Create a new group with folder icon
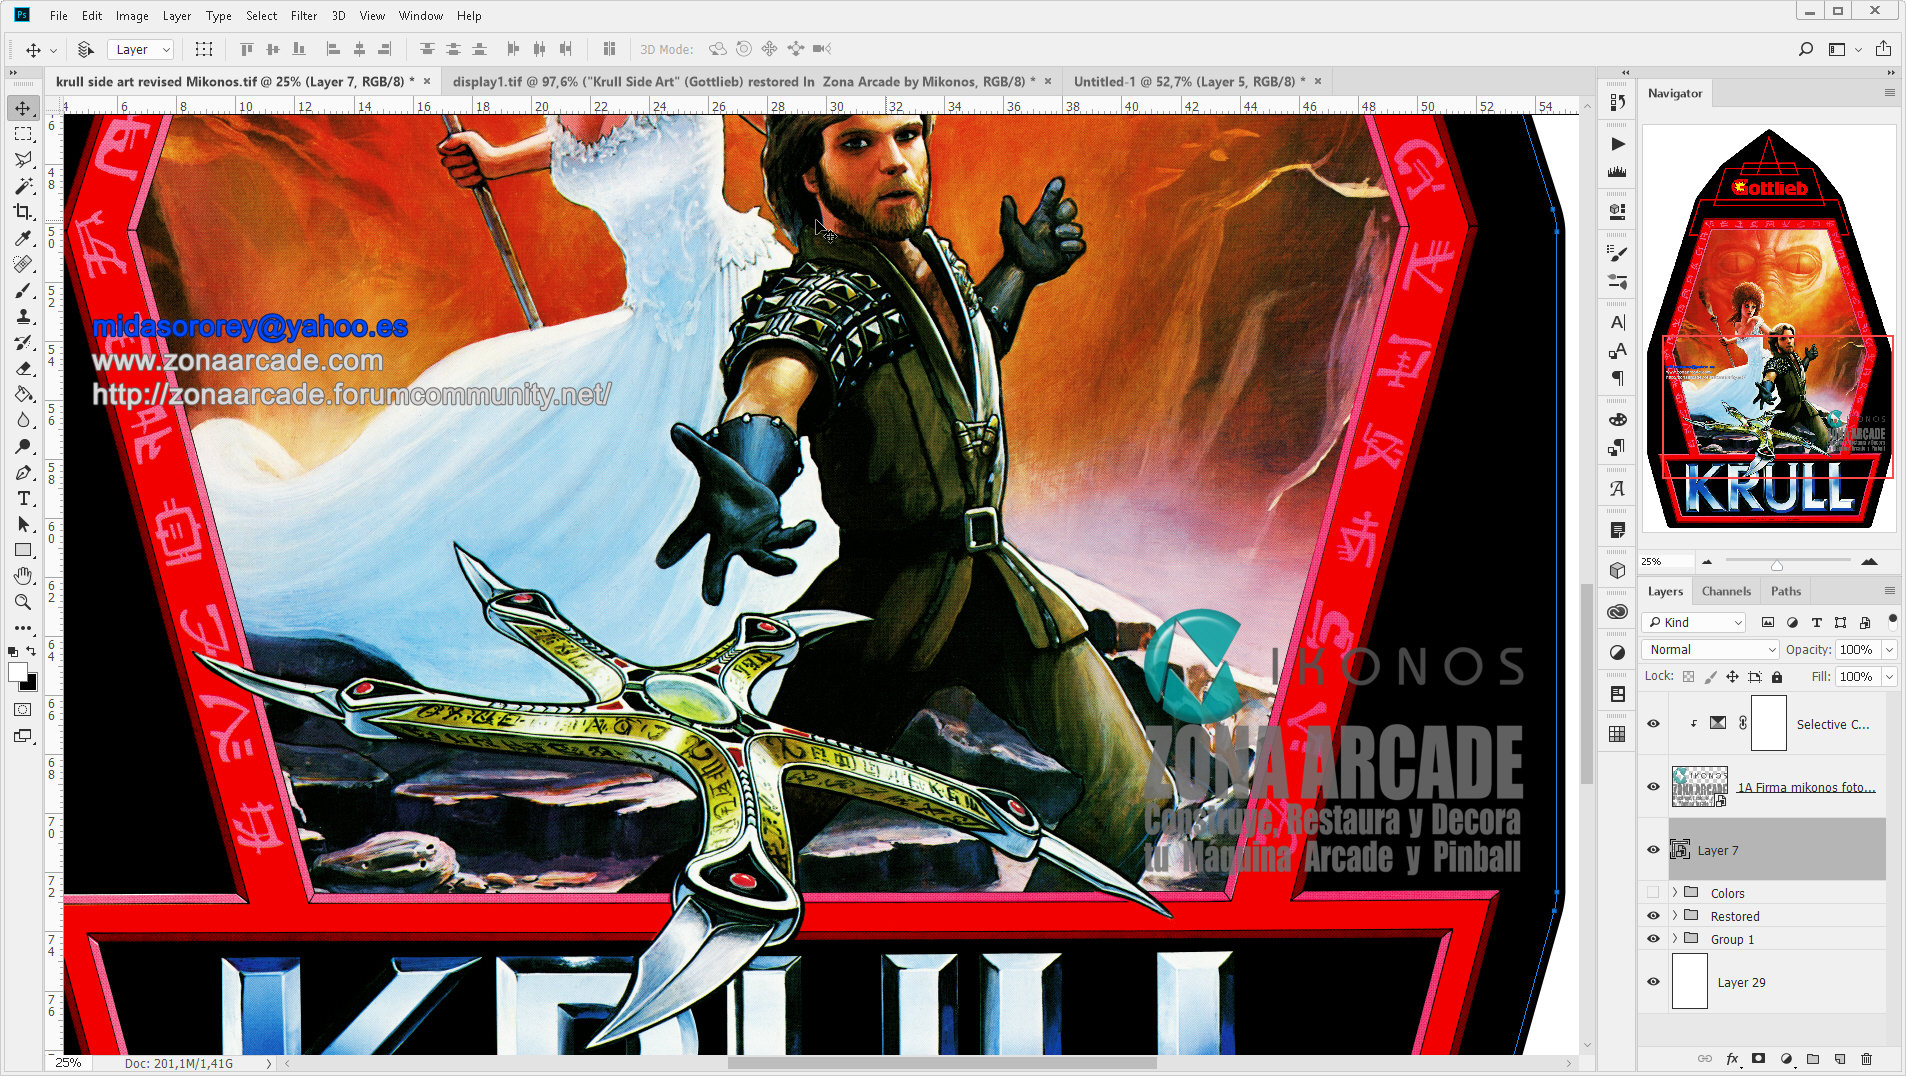Screen dimensions: 1906x1076 coord(1813,1059)
